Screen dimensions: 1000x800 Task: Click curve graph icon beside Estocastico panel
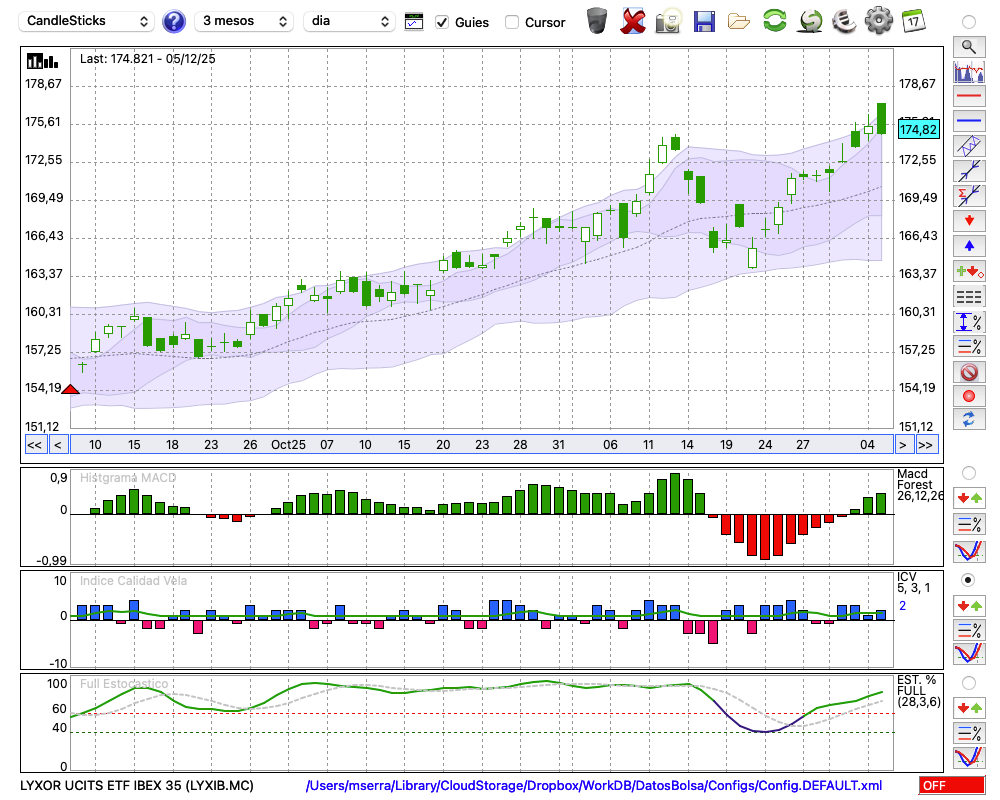point(969,757)
